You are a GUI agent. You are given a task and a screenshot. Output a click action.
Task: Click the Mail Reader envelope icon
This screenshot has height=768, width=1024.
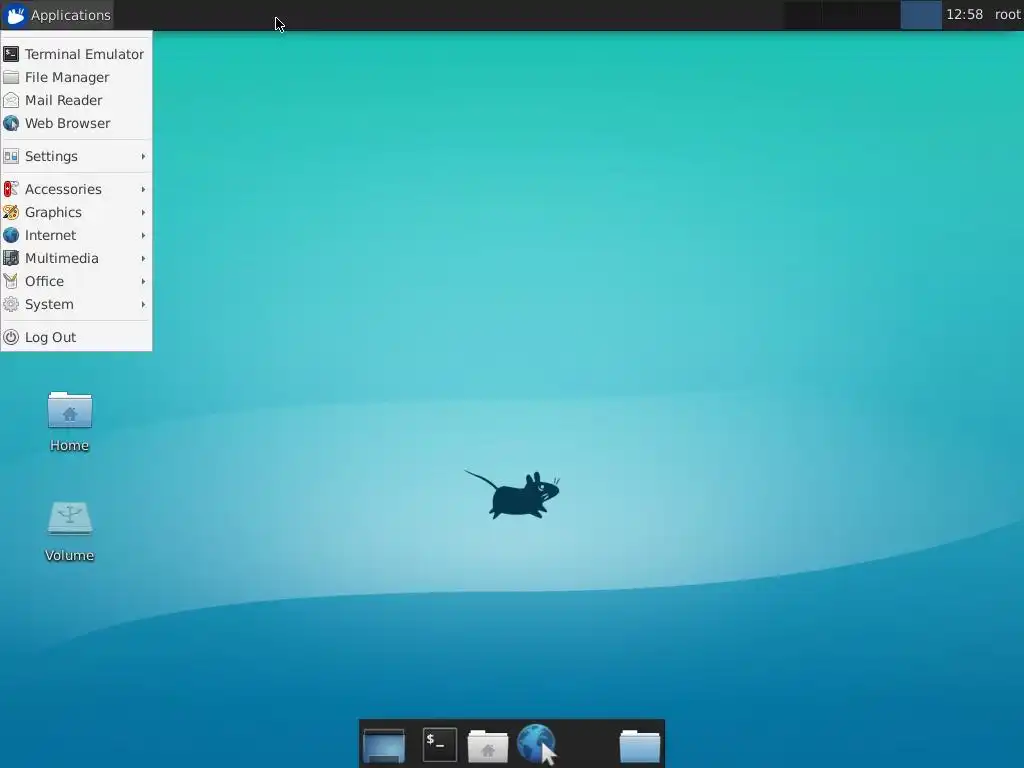(11, 100)
